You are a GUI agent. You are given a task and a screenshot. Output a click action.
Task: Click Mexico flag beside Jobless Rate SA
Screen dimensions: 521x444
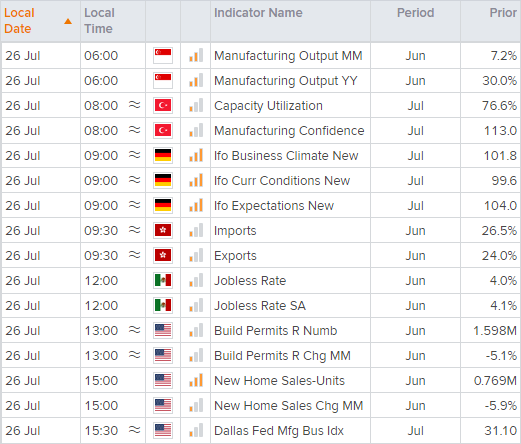point(163,305)
